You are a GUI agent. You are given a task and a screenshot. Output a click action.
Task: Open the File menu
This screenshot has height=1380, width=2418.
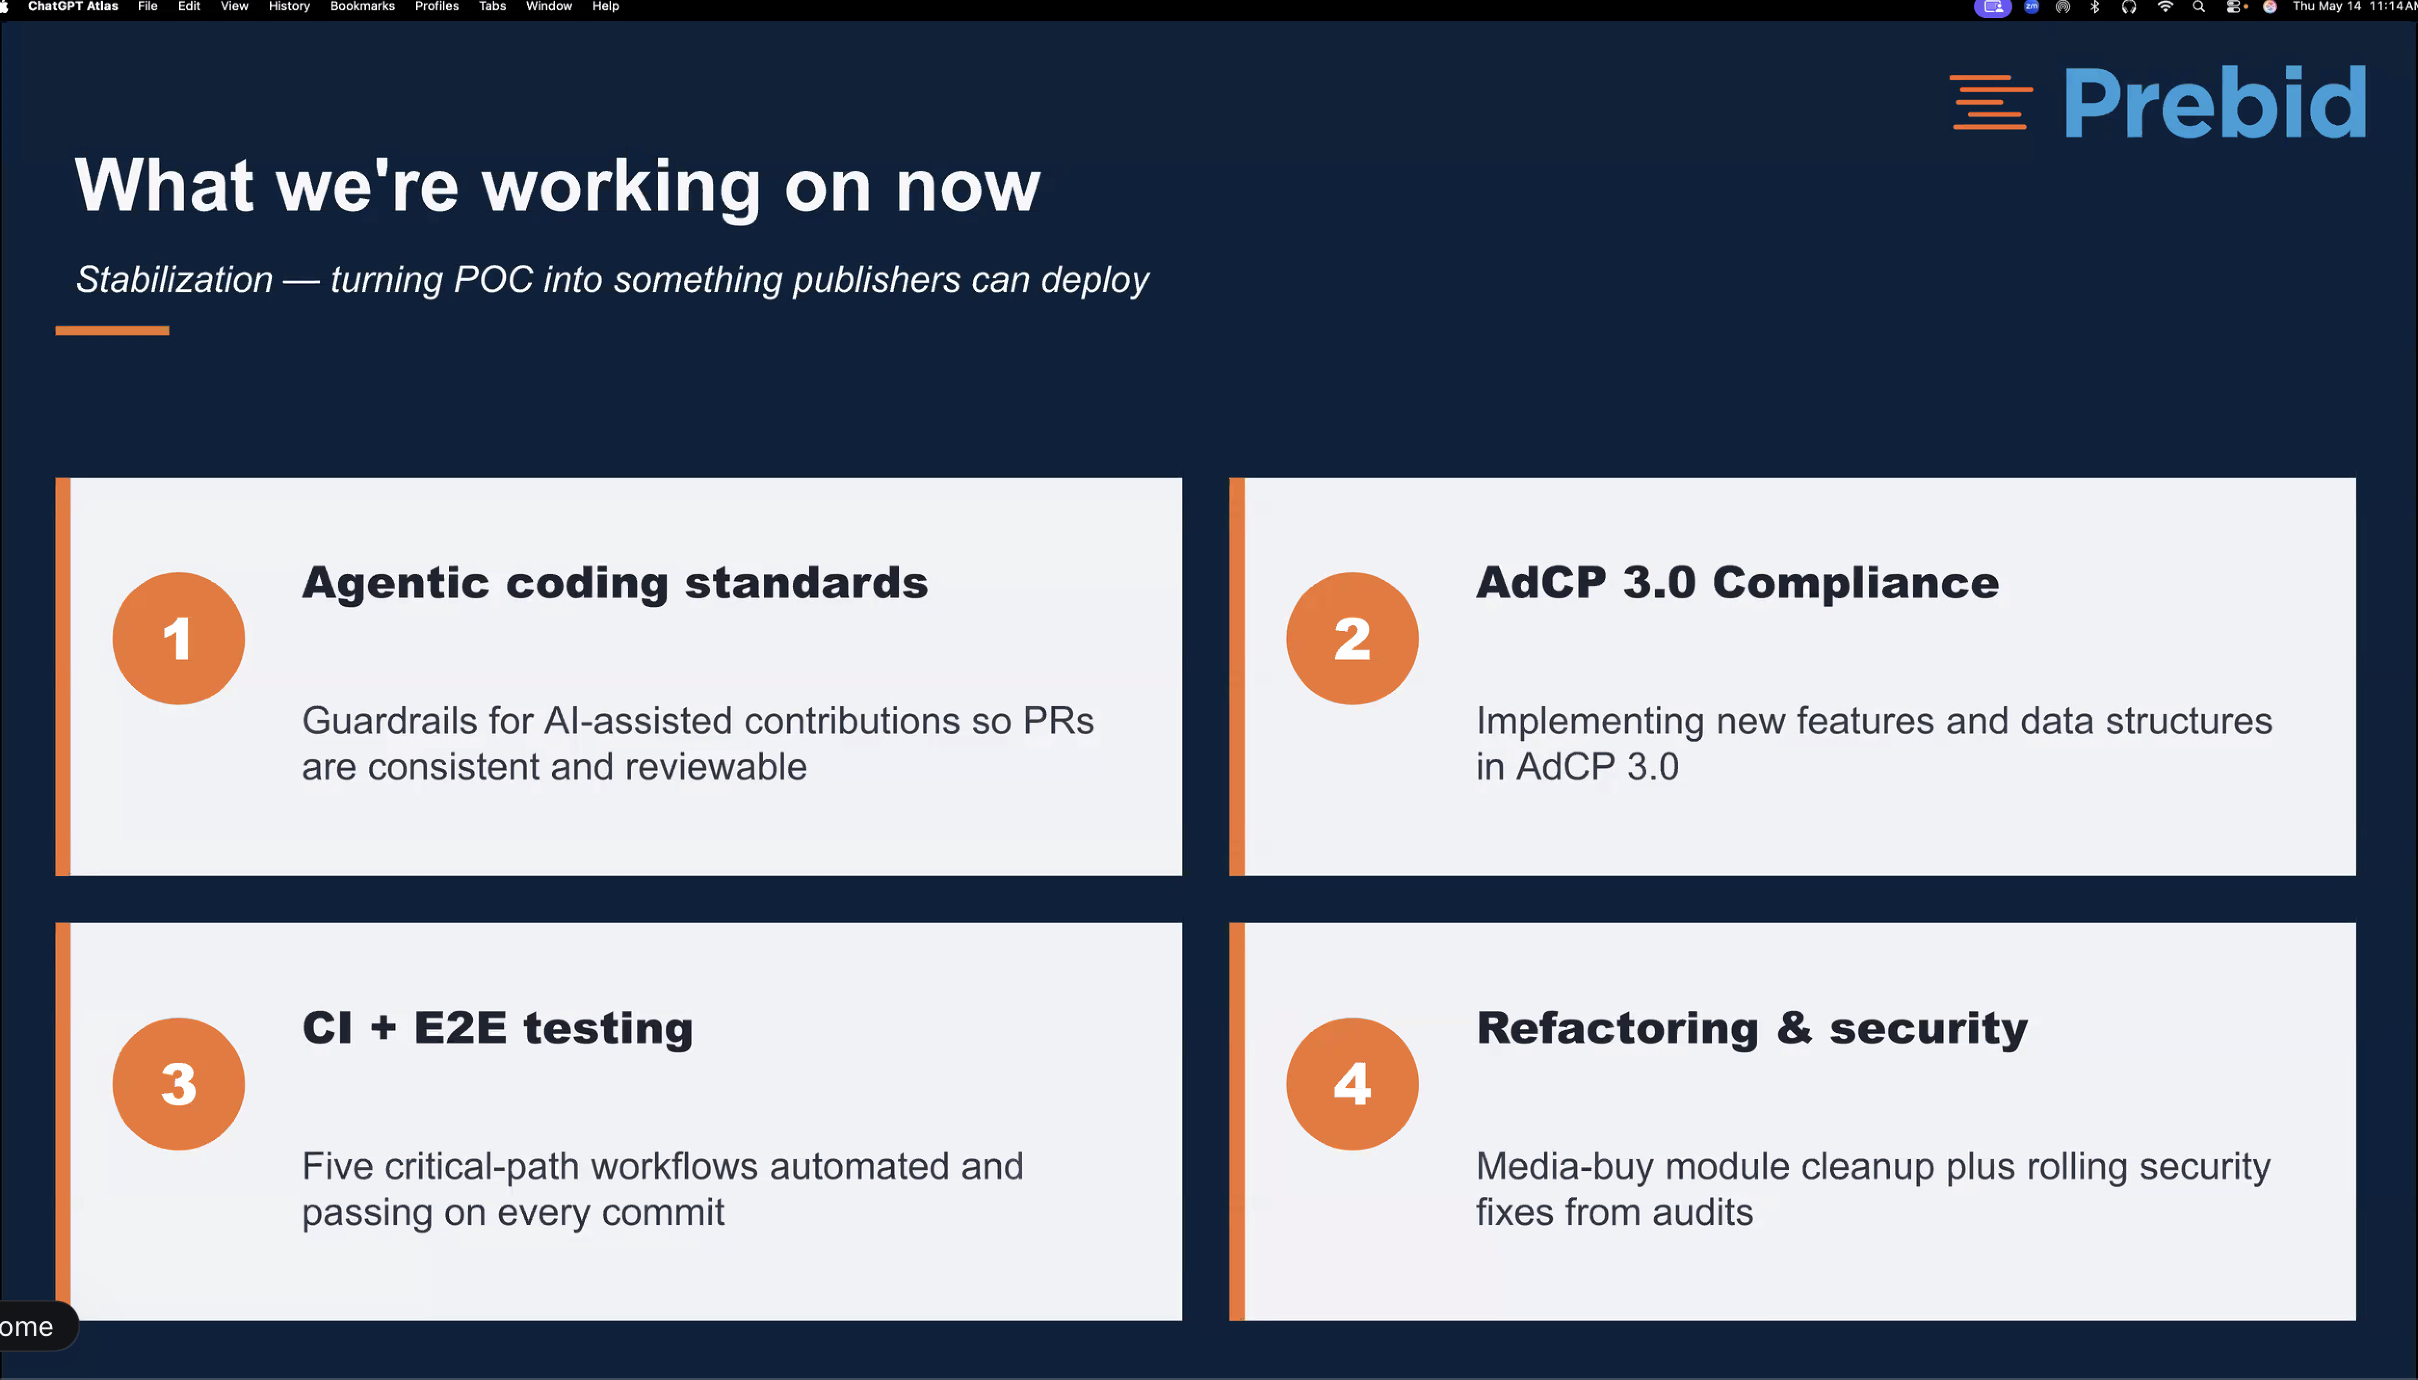click(148, 7)
